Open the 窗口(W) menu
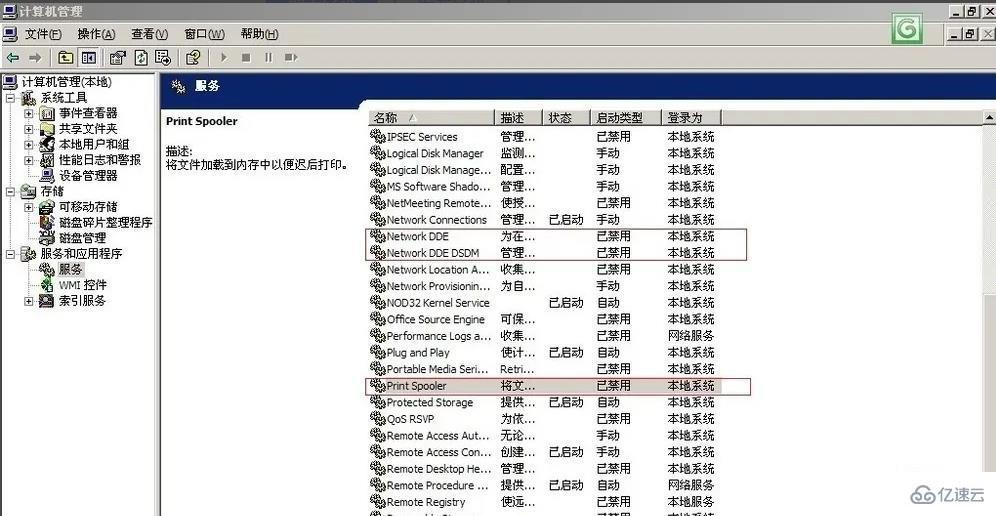Screen dimensions: 996x516 tap(204, 34)
